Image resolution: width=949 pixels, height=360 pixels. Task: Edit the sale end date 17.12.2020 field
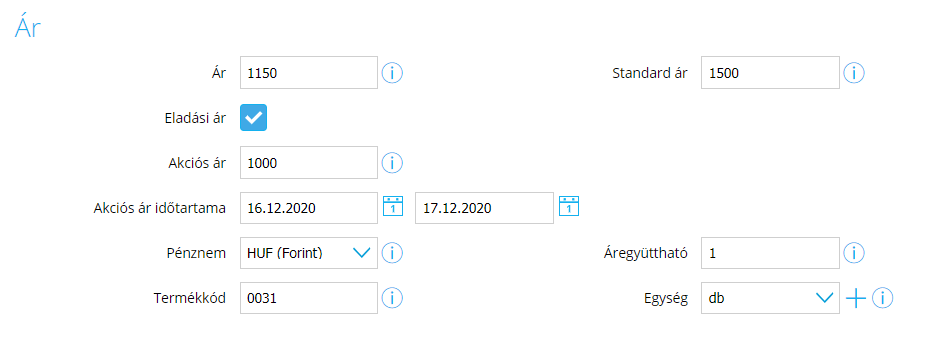point(484,208)
